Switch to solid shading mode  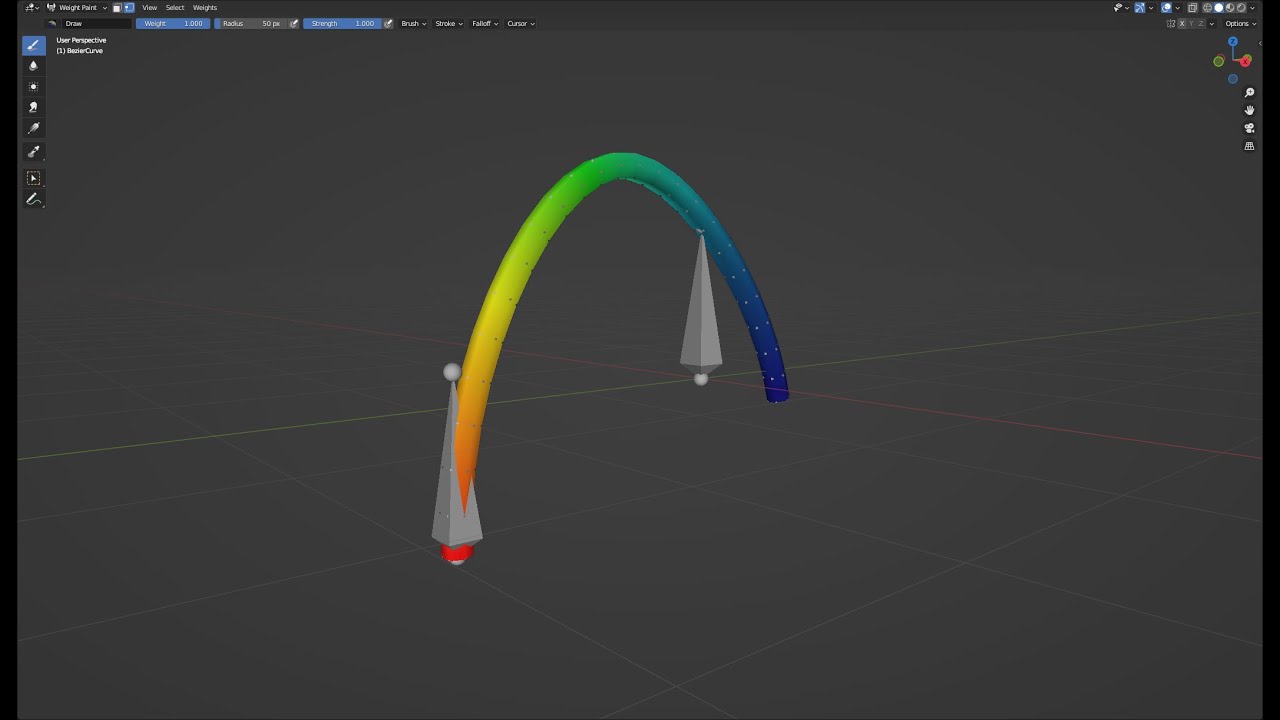(x=1219, y=8)
